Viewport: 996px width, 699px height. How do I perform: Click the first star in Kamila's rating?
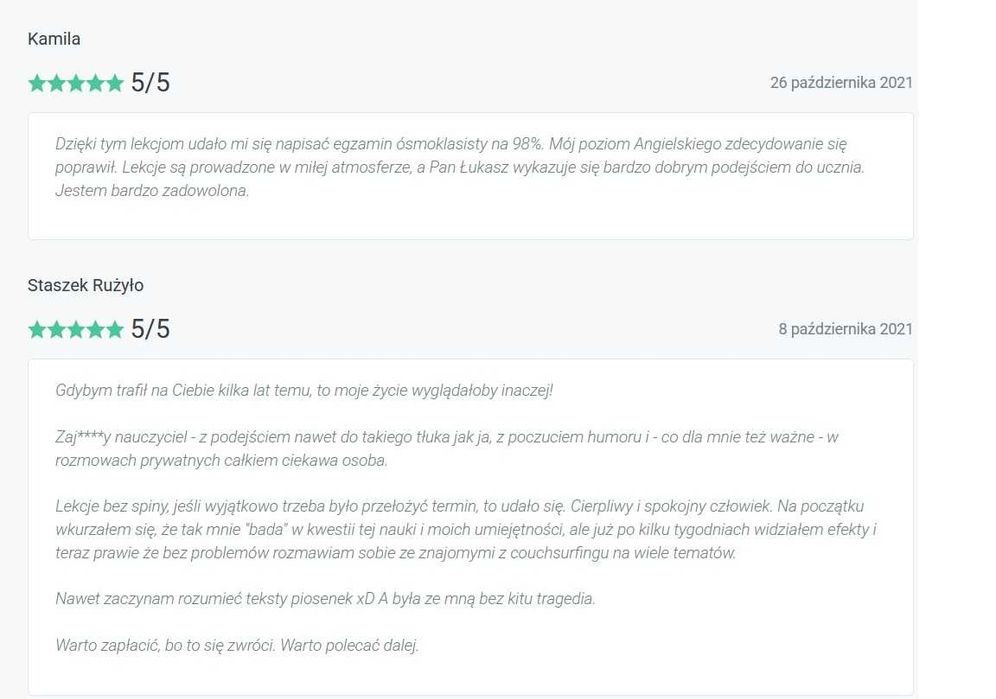(x=37, y=83)
